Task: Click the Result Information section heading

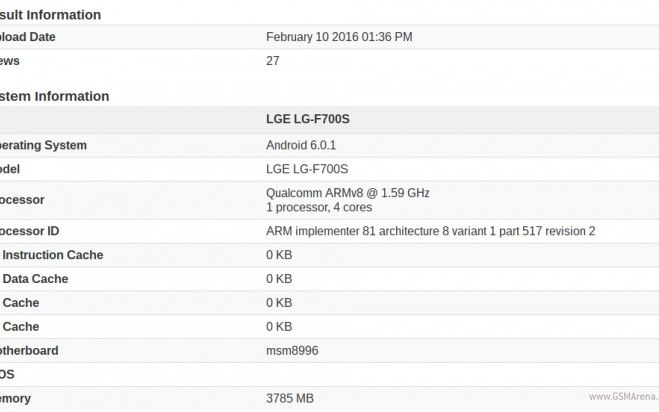Action: 50,15
